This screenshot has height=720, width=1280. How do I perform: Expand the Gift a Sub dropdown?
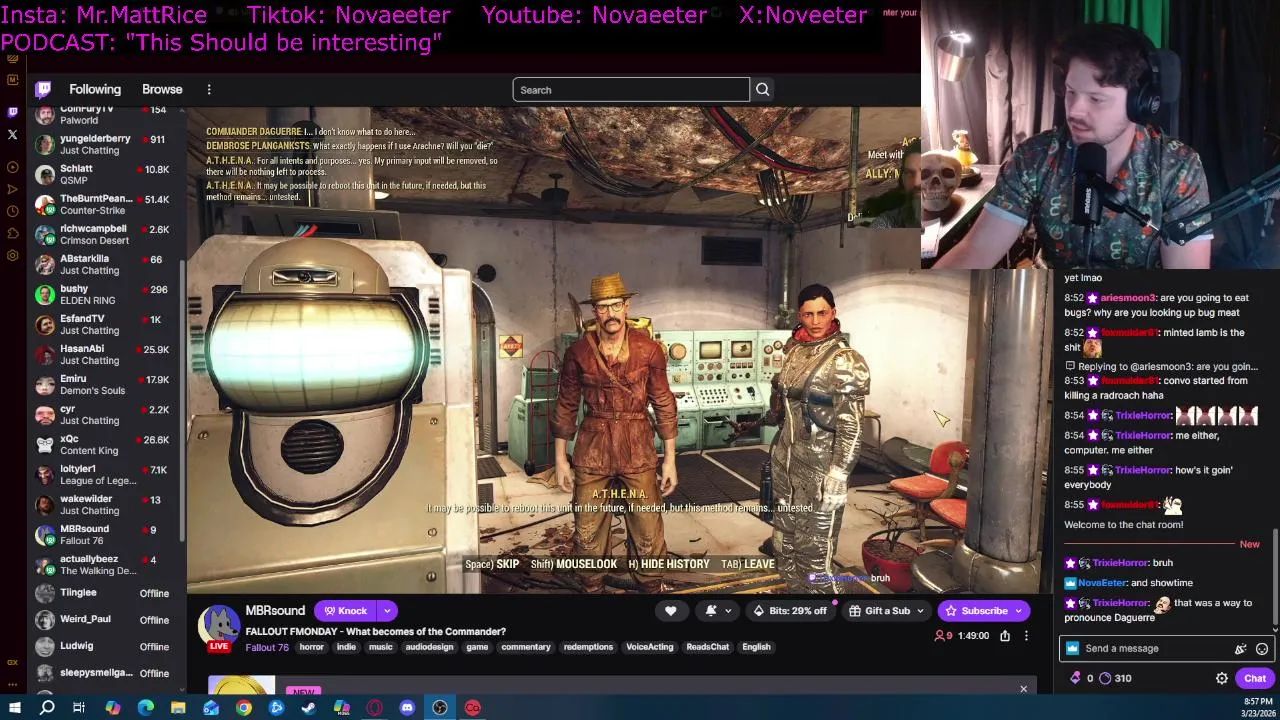tap(920, 611)
